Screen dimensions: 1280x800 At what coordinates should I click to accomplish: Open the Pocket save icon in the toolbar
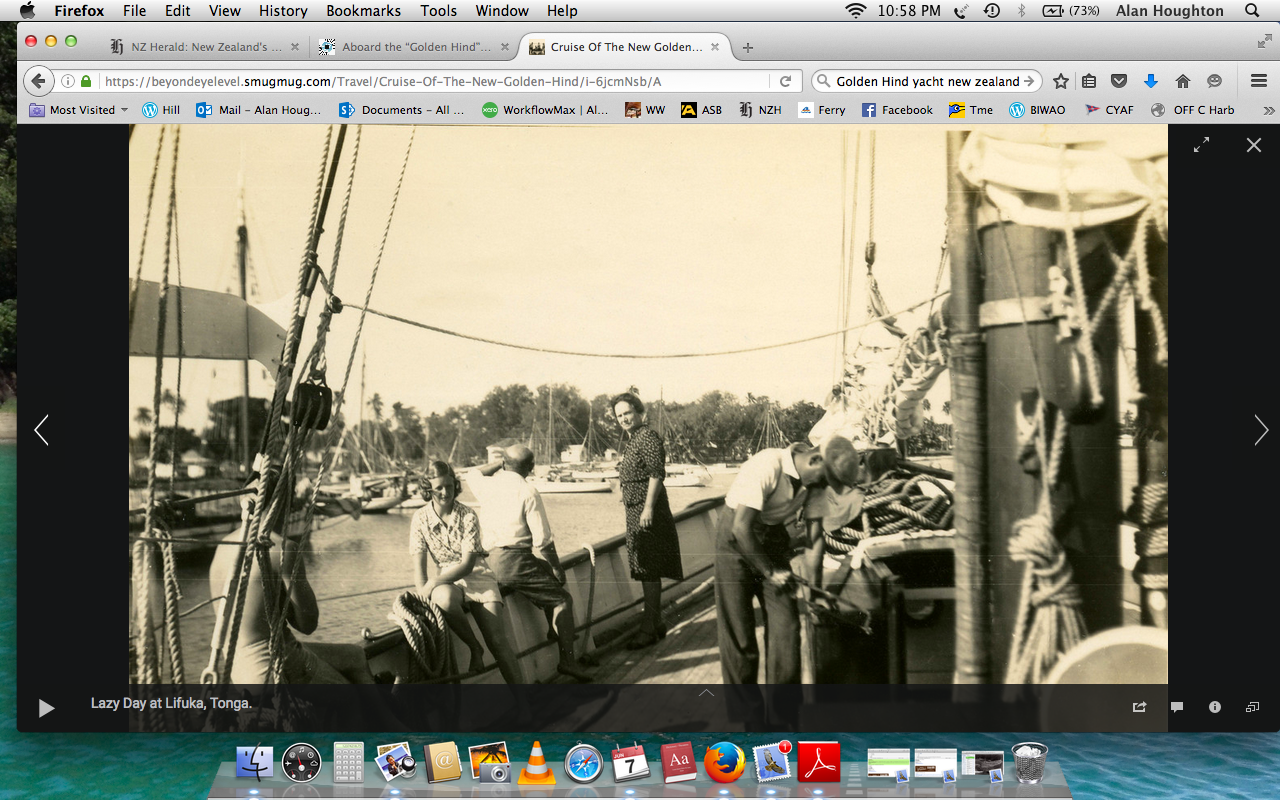1120,81
